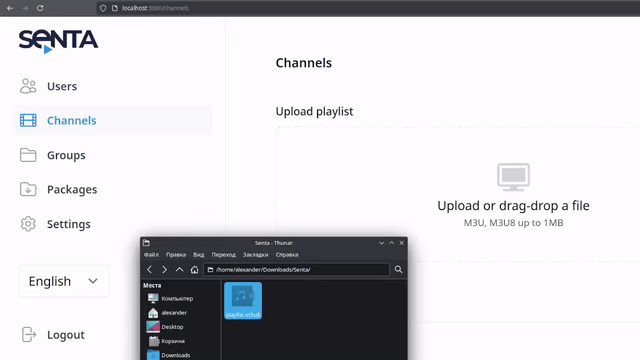Click the Thunar window title bar folder icon
Screen dimensions: 640x360
pyautogui.click(x=146, y=243)
